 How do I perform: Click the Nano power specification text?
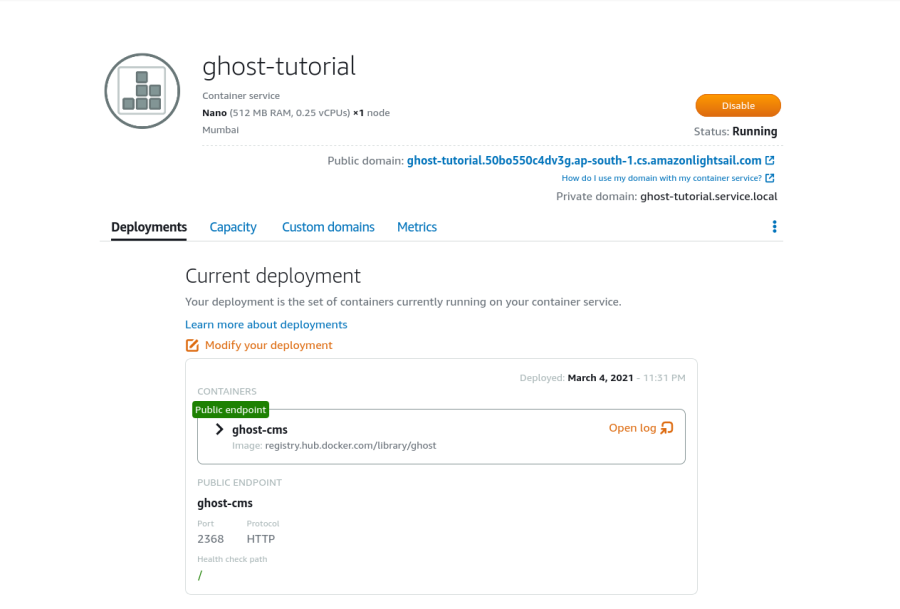point(296,113)
